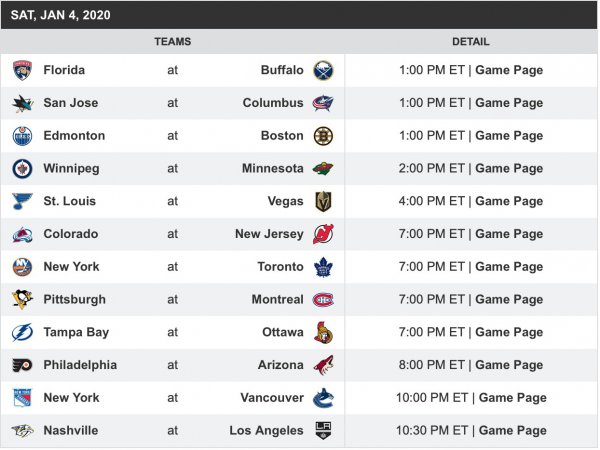The width and height of the screenshot is (600, 450).
Task: Click the Pittsburgh Penguins logo
Action: click(22, 299)
